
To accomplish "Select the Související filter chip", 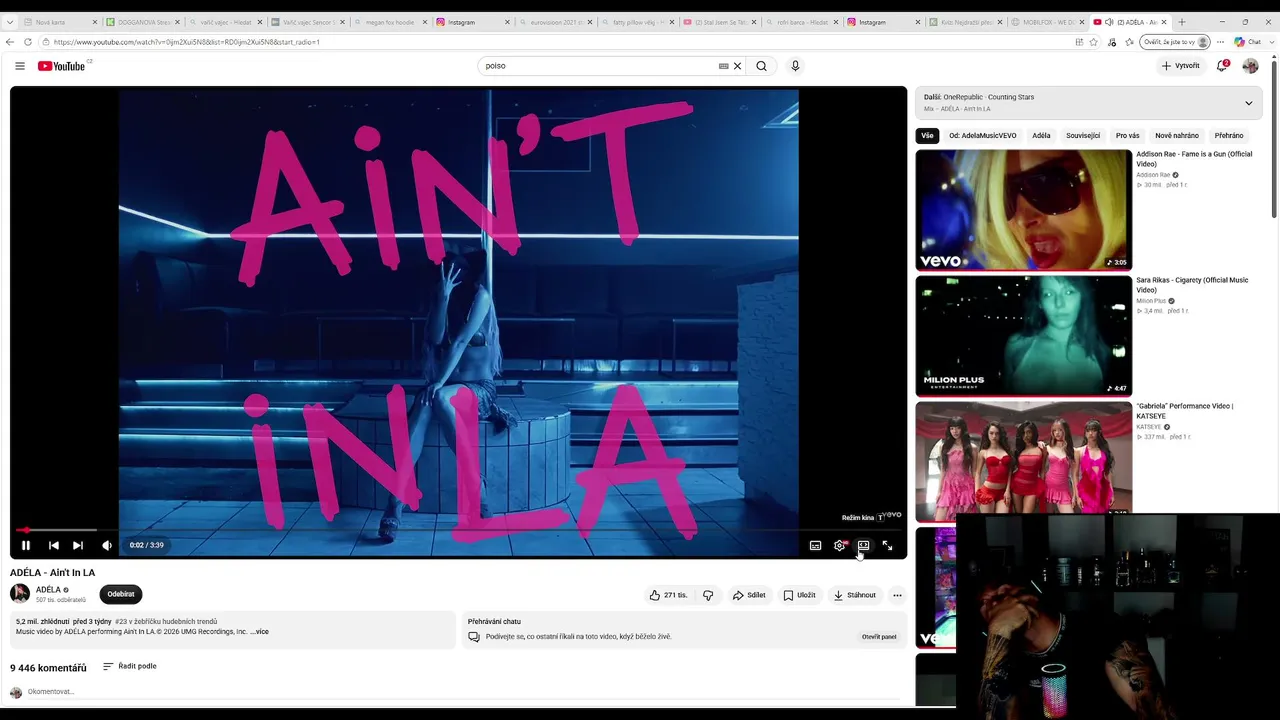I will point(1083,136).
